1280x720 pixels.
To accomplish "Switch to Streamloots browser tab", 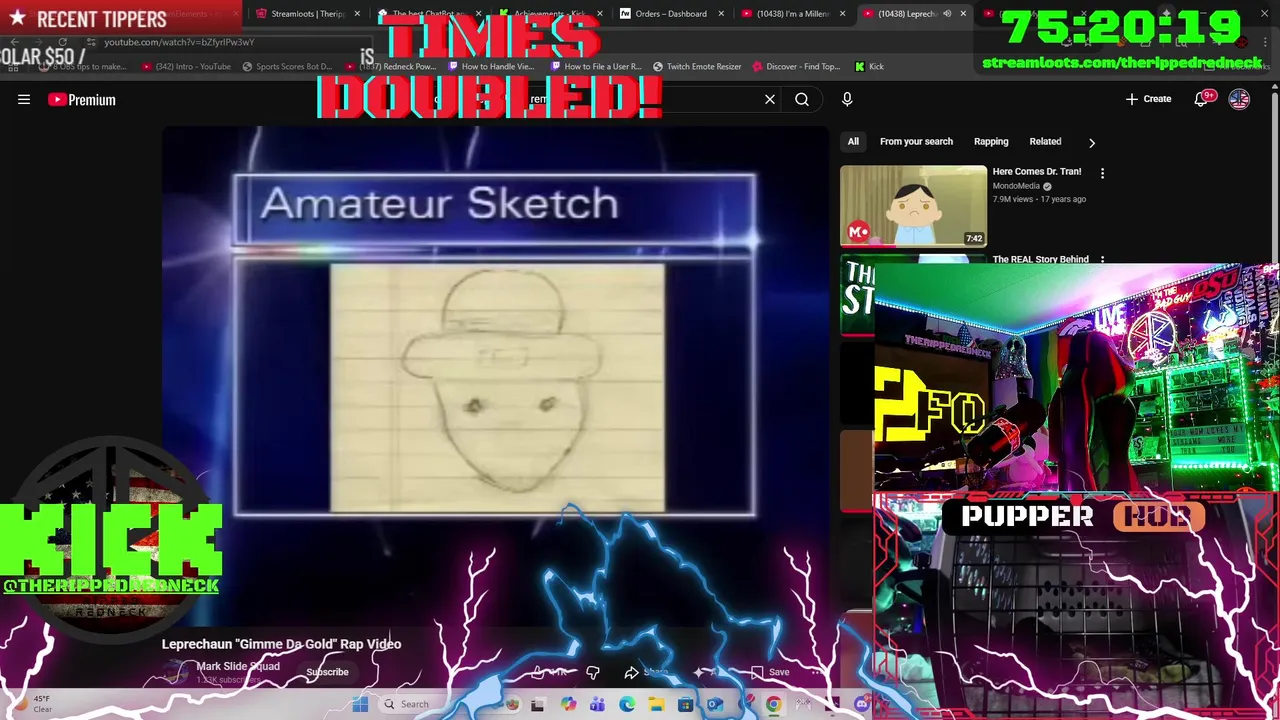I will (307, 14).
